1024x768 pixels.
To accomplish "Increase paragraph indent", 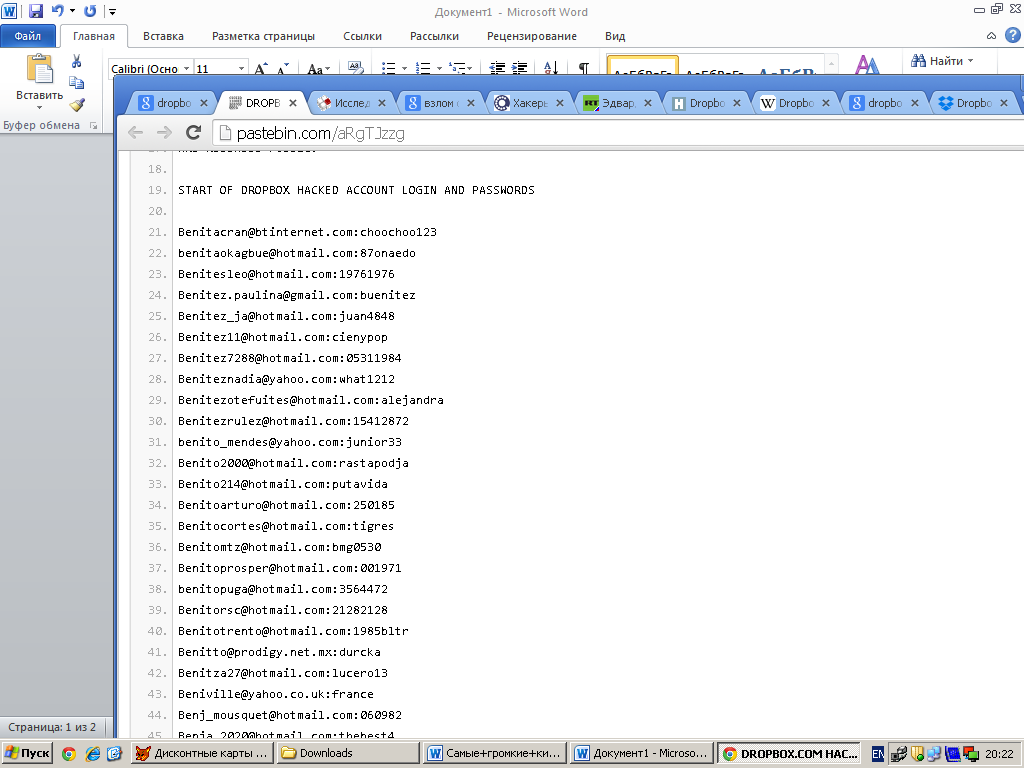I will (x=520, y=68).
